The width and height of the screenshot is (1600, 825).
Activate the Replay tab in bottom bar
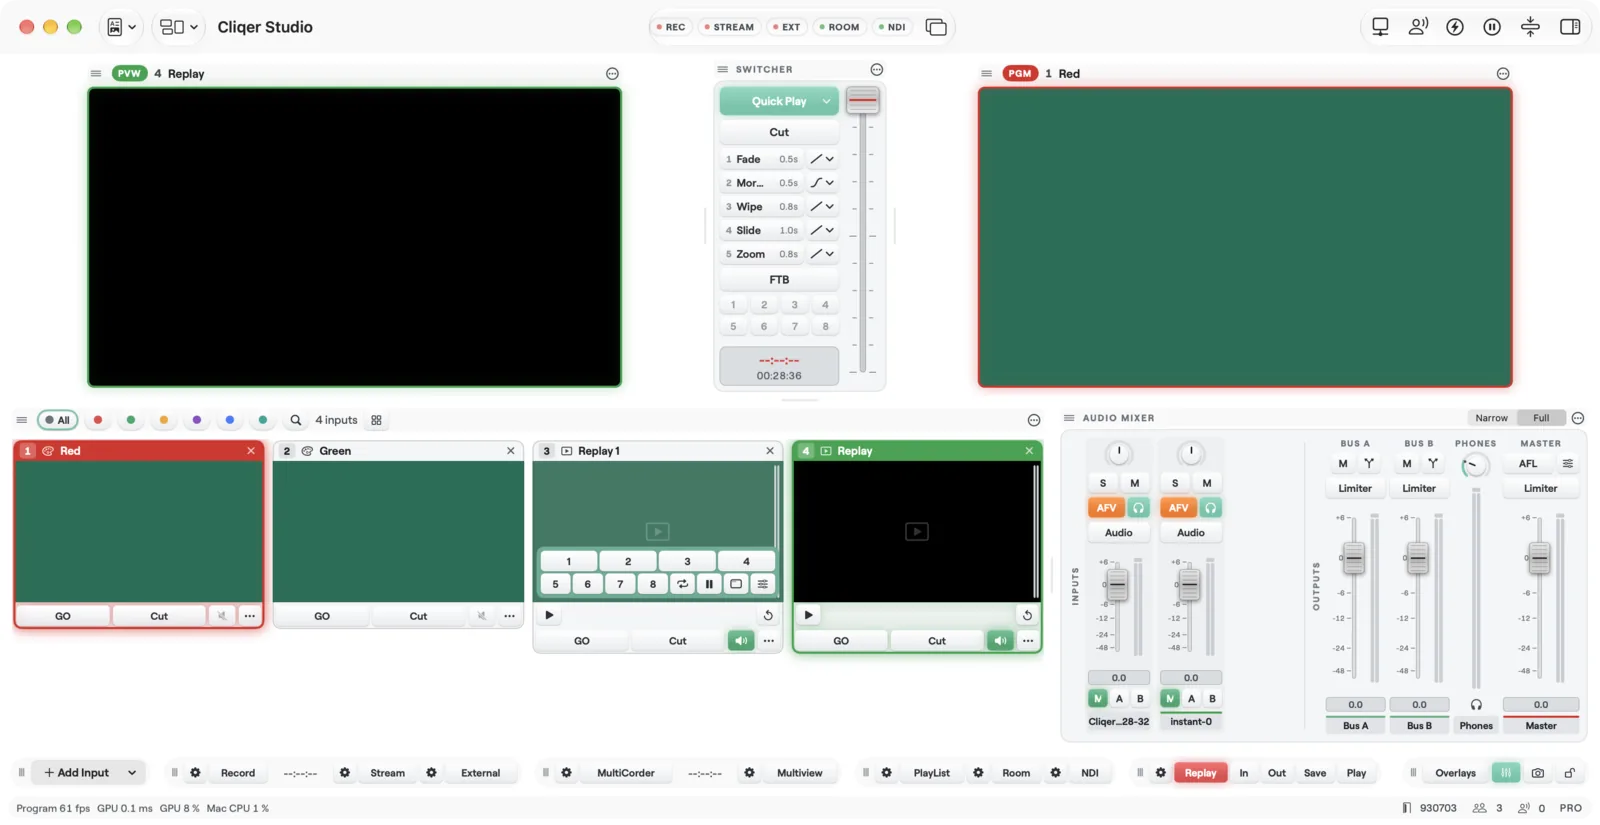(1200, 773)
